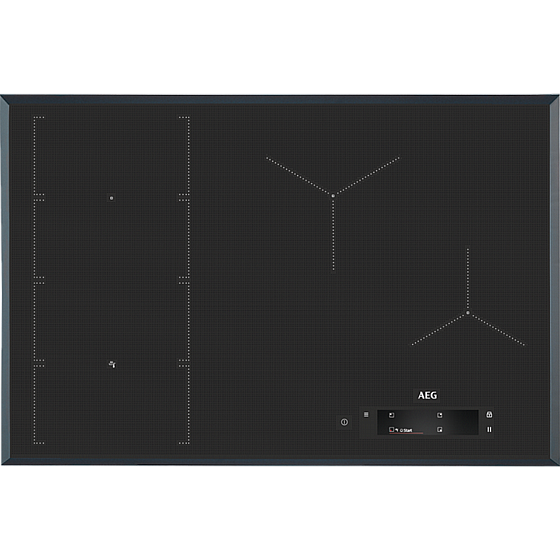Select rear-right cooking zone icon on display
The width and height of the screenshot is (560, 560).
click(x=440, y=415)
